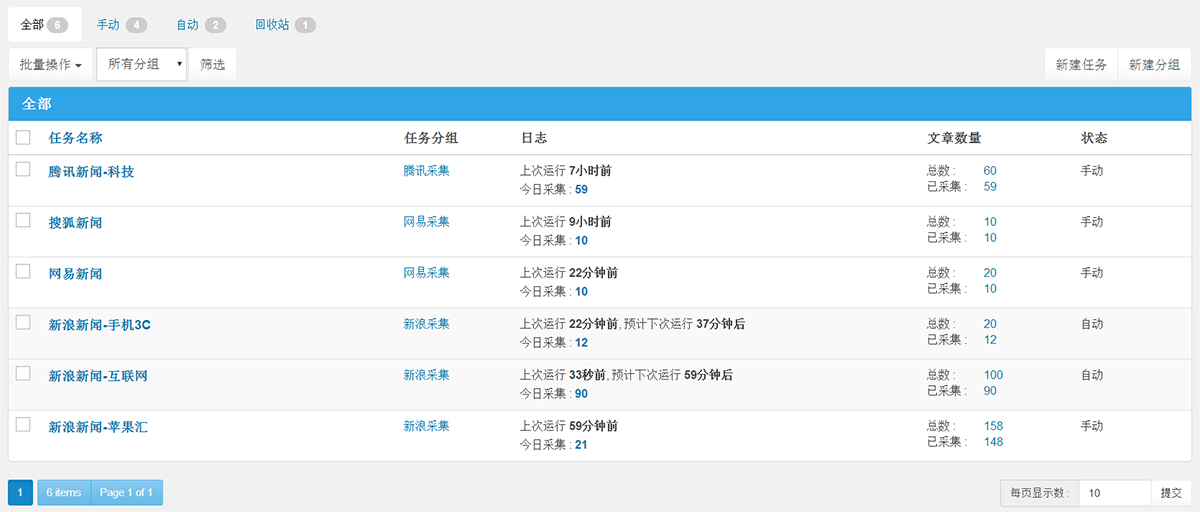The width and height of the screenshot is (1200, 512).
Task: Open the 网易新闻 task link
Action: click(75, 274)
